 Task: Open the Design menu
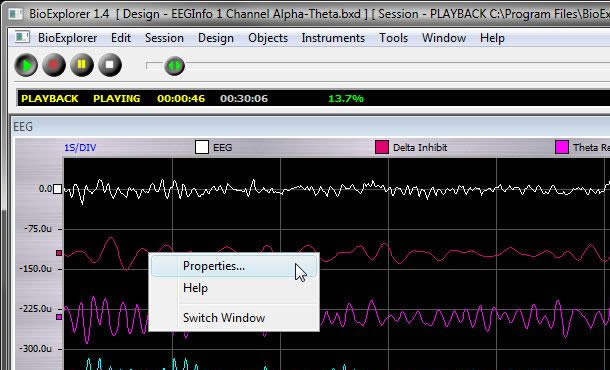[216, 38]
